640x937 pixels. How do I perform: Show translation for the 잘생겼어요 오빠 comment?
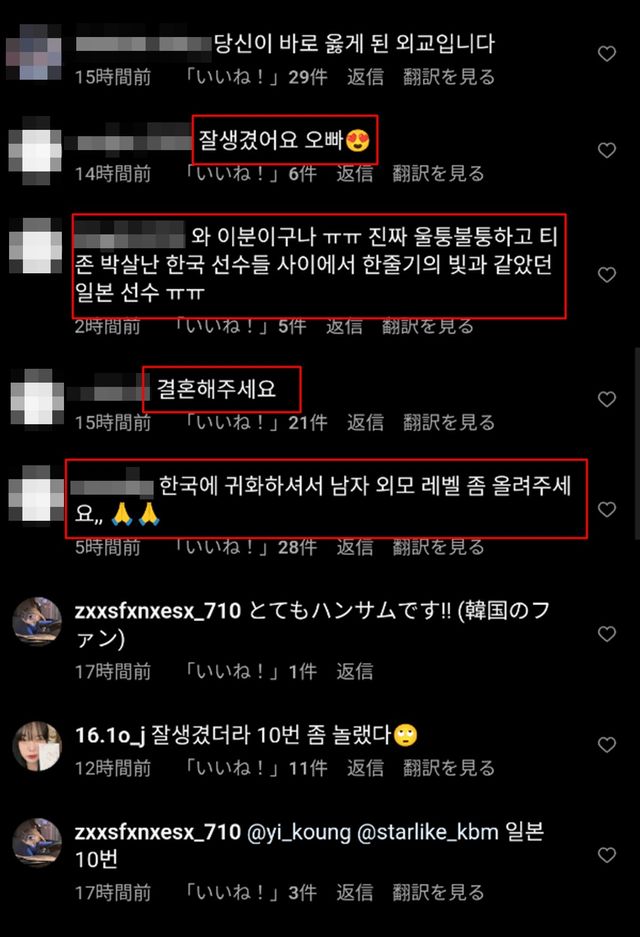click(438, 174)
